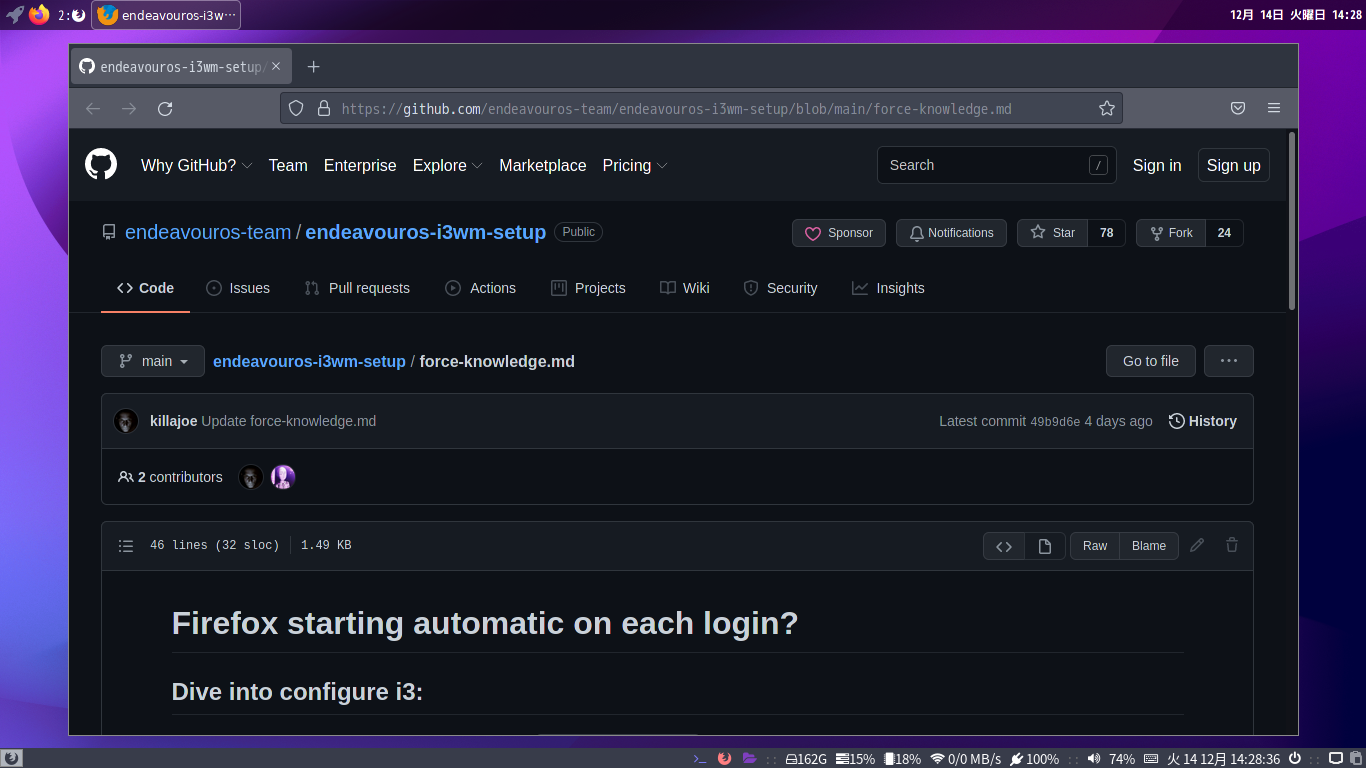Image resolution: width=1366 pixels, height=768 pixels.
Task: Open the Enterprise page link
Action: [360, 166]
